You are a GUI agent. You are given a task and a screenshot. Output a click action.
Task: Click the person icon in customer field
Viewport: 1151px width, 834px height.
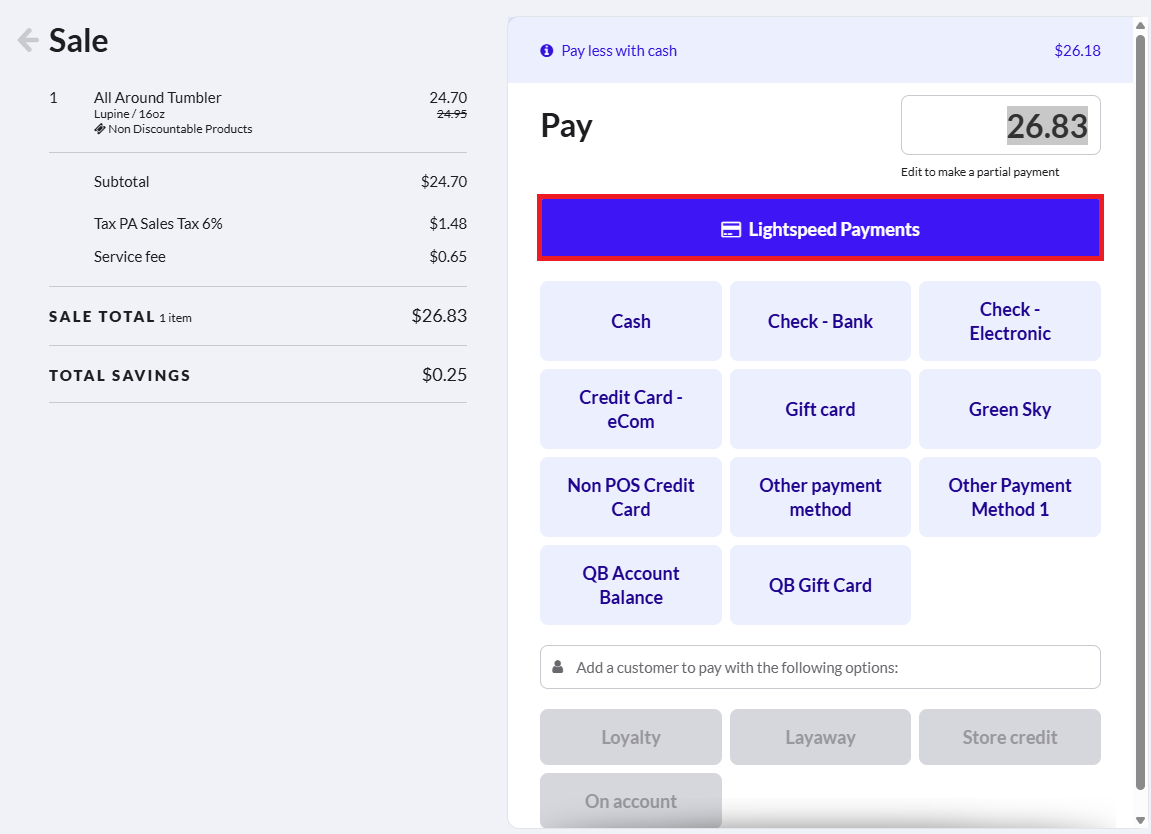coord(558,667)
